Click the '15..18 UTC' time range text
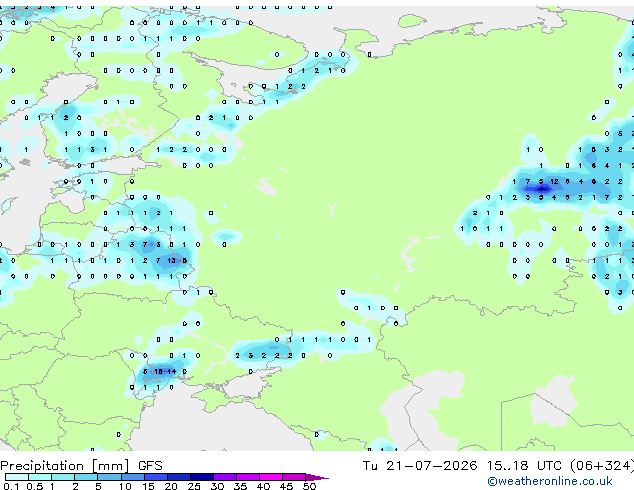Screen dimensions: 634x490 524,466
